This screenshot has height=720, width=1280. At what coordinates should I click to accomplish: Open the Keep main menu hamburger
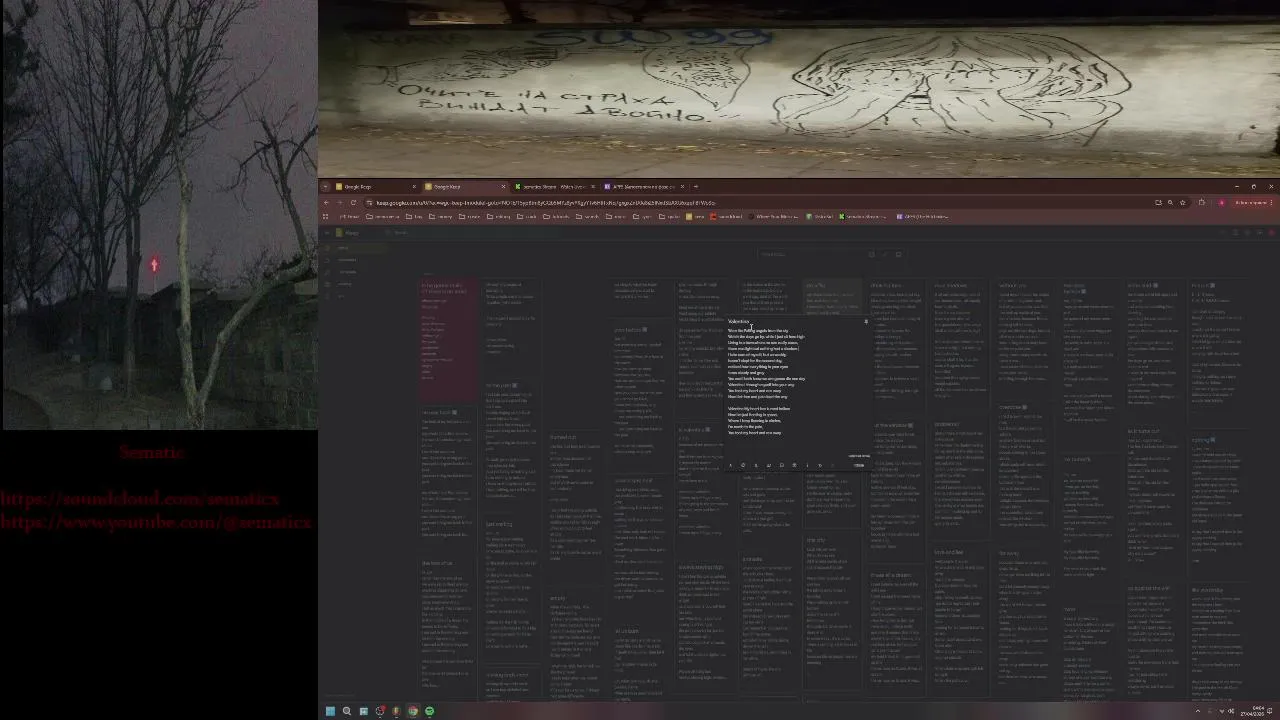(327, 233)
